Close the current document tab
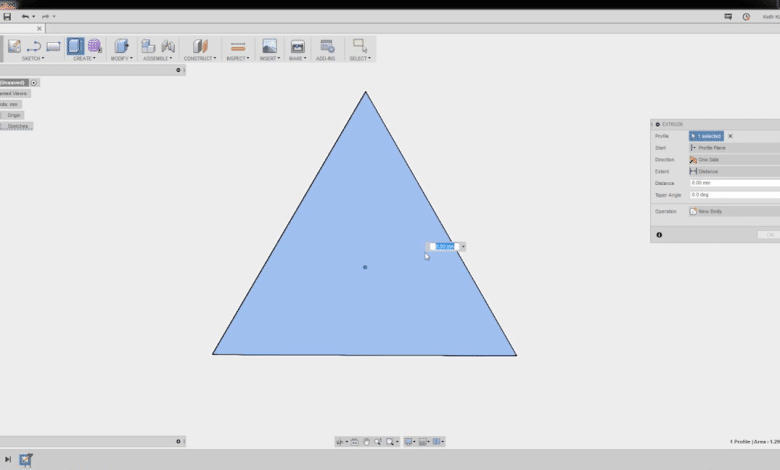The image size is (780, 470). click(39, 28)
